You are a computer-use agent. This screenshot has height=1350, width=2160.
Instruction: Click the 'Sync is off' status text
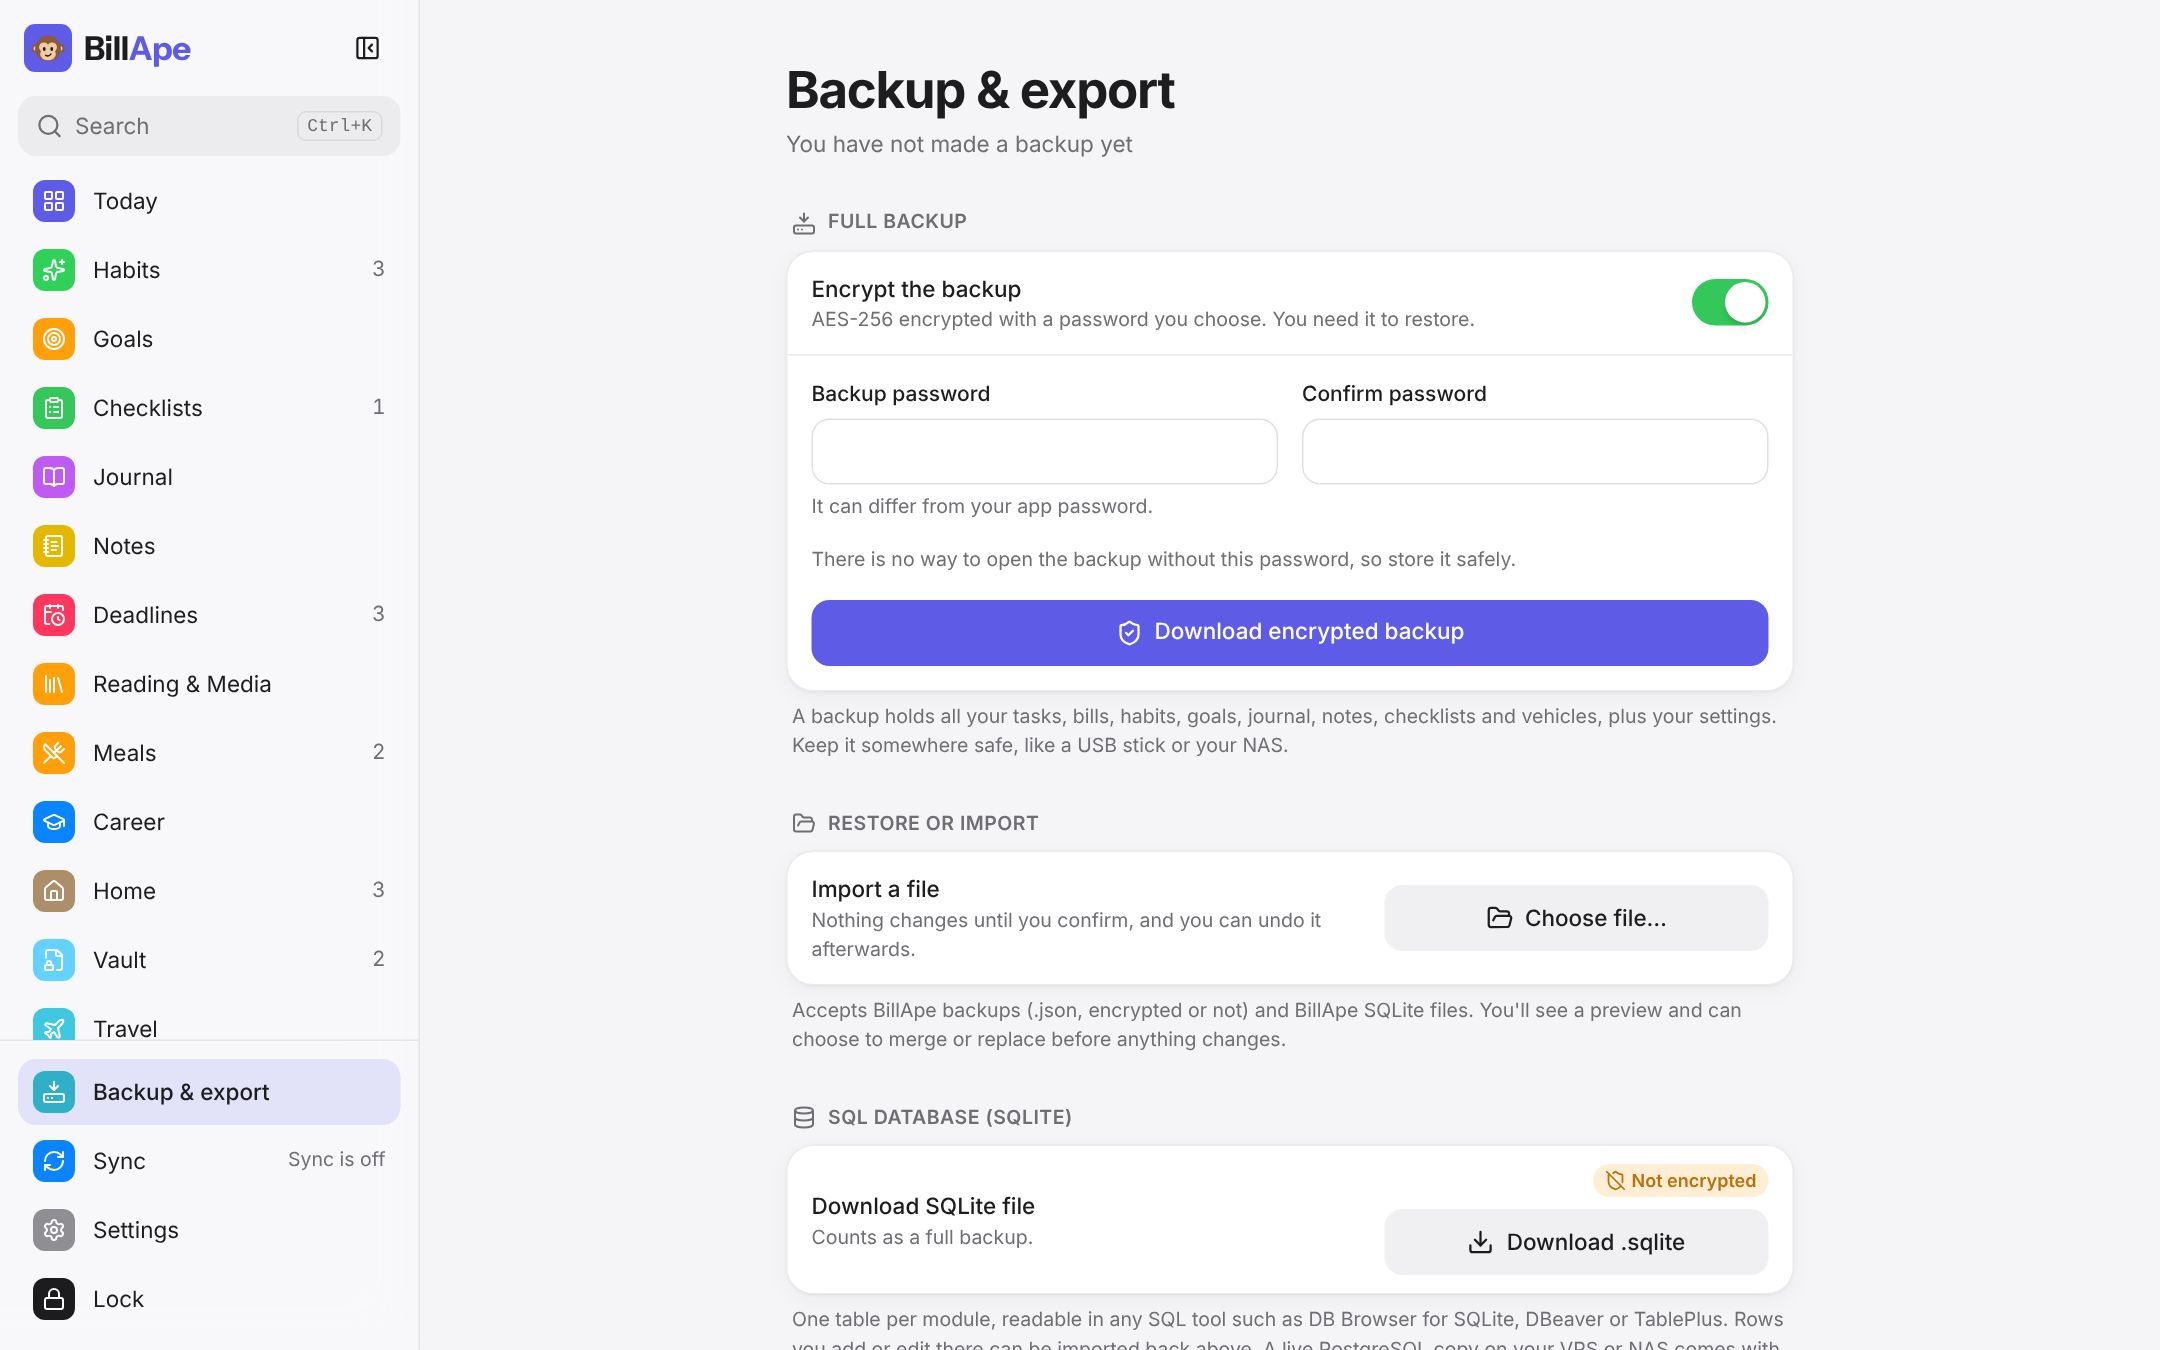tap(336, 1159)
